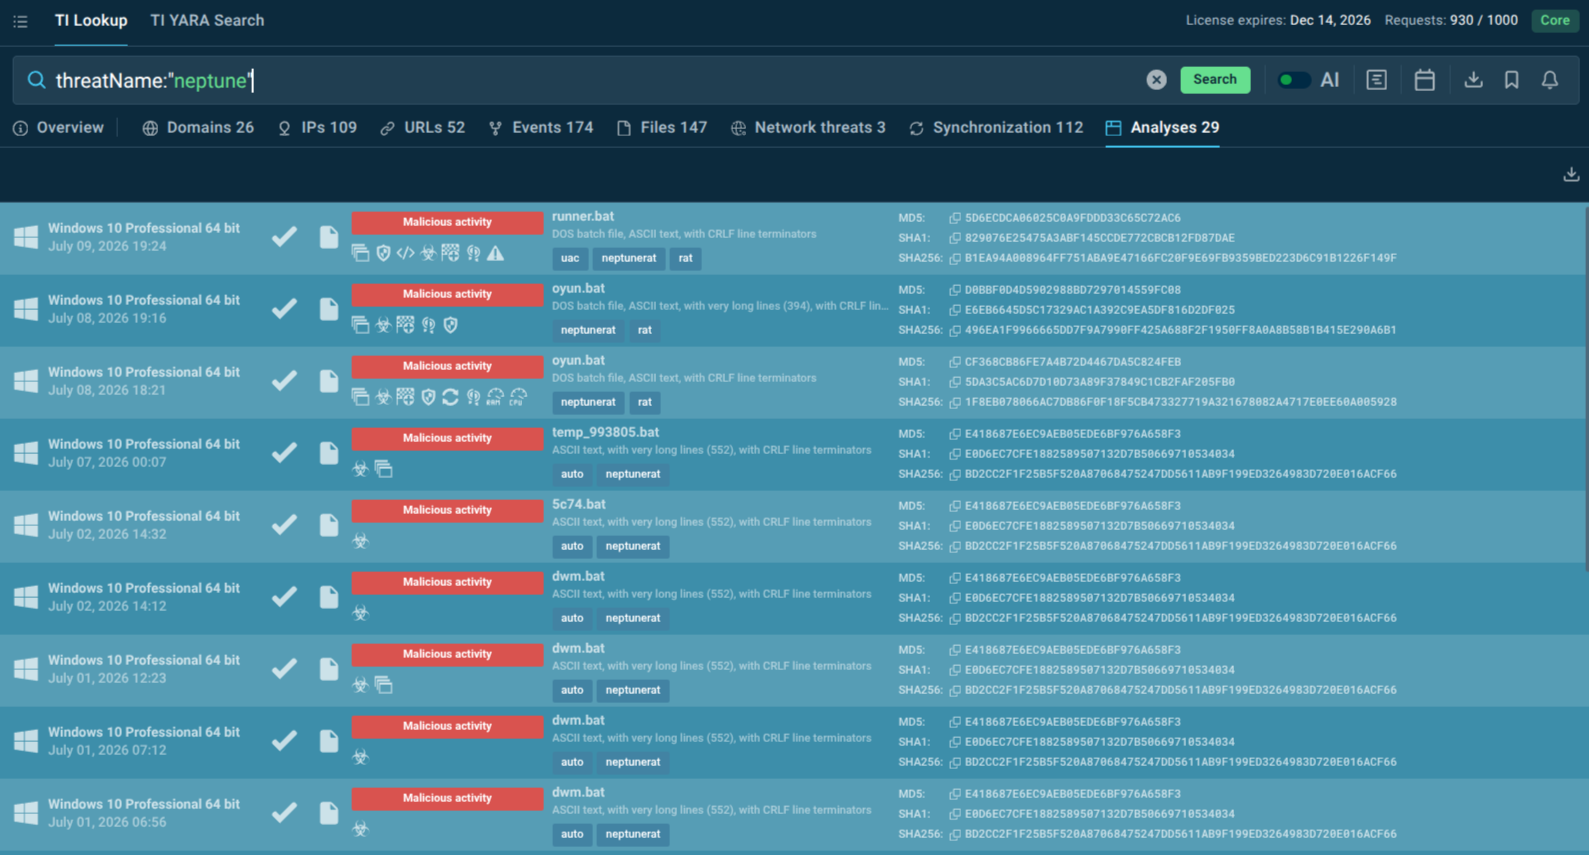
Task: Select the Analyses 29 tab
Action: click(1162, 128)
